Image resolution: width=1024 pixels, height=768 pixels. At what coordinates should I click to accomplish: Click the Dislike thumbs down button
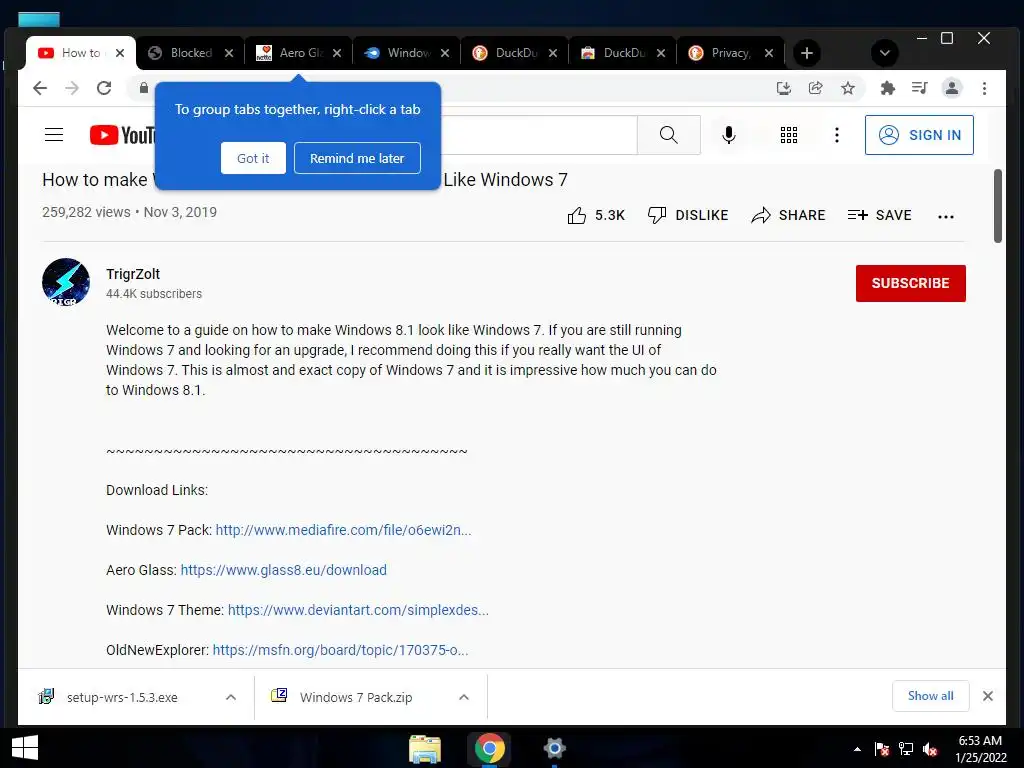(688, 216)
